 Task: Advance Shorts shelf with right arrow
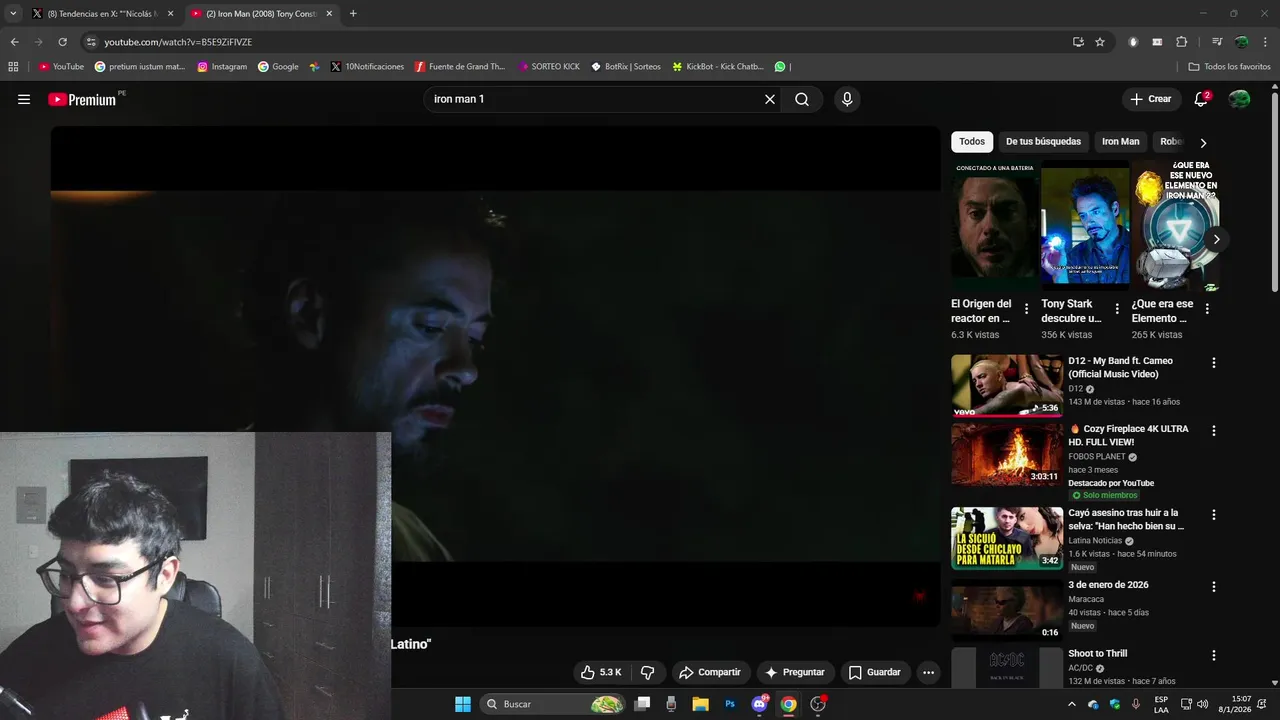[x=1216, y=239]
